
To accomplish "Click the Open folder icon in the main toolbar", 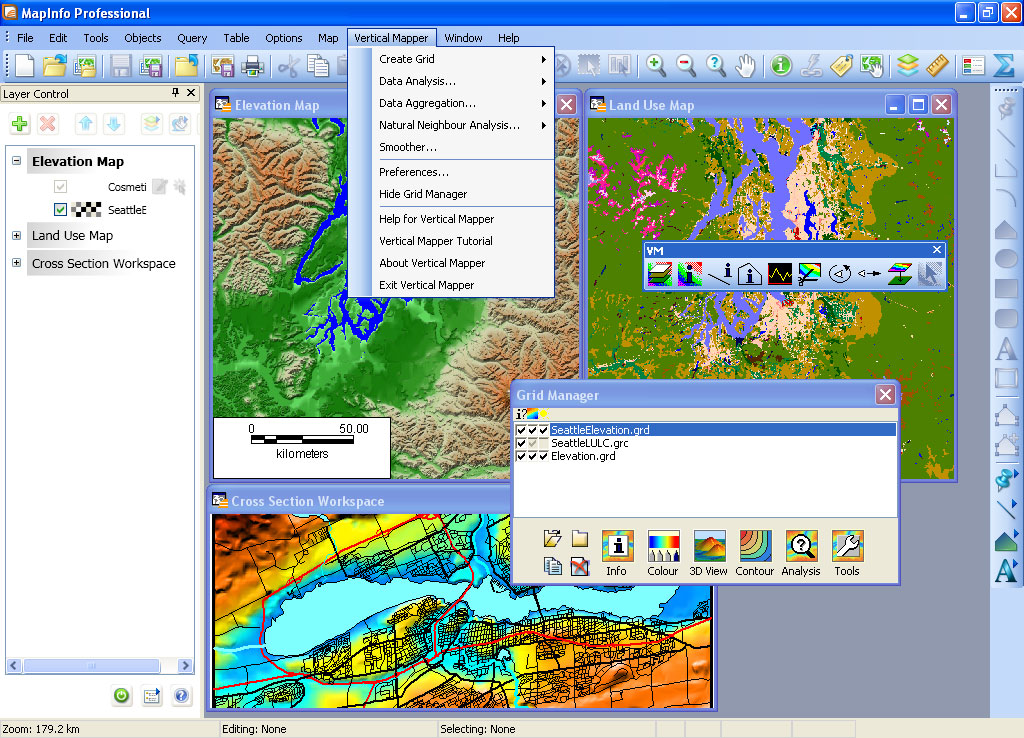I will (55, 65).
